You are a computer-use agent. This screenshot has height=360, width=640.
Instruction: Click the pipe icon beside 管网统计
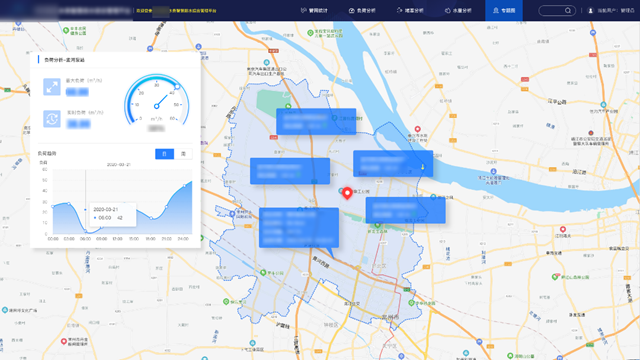[x=303, y=10]
